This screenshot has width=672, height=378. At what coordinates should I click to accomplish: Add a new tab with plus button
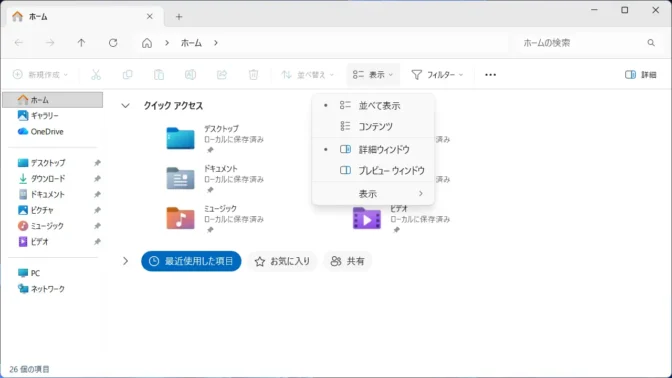click(x=179, y=17)
